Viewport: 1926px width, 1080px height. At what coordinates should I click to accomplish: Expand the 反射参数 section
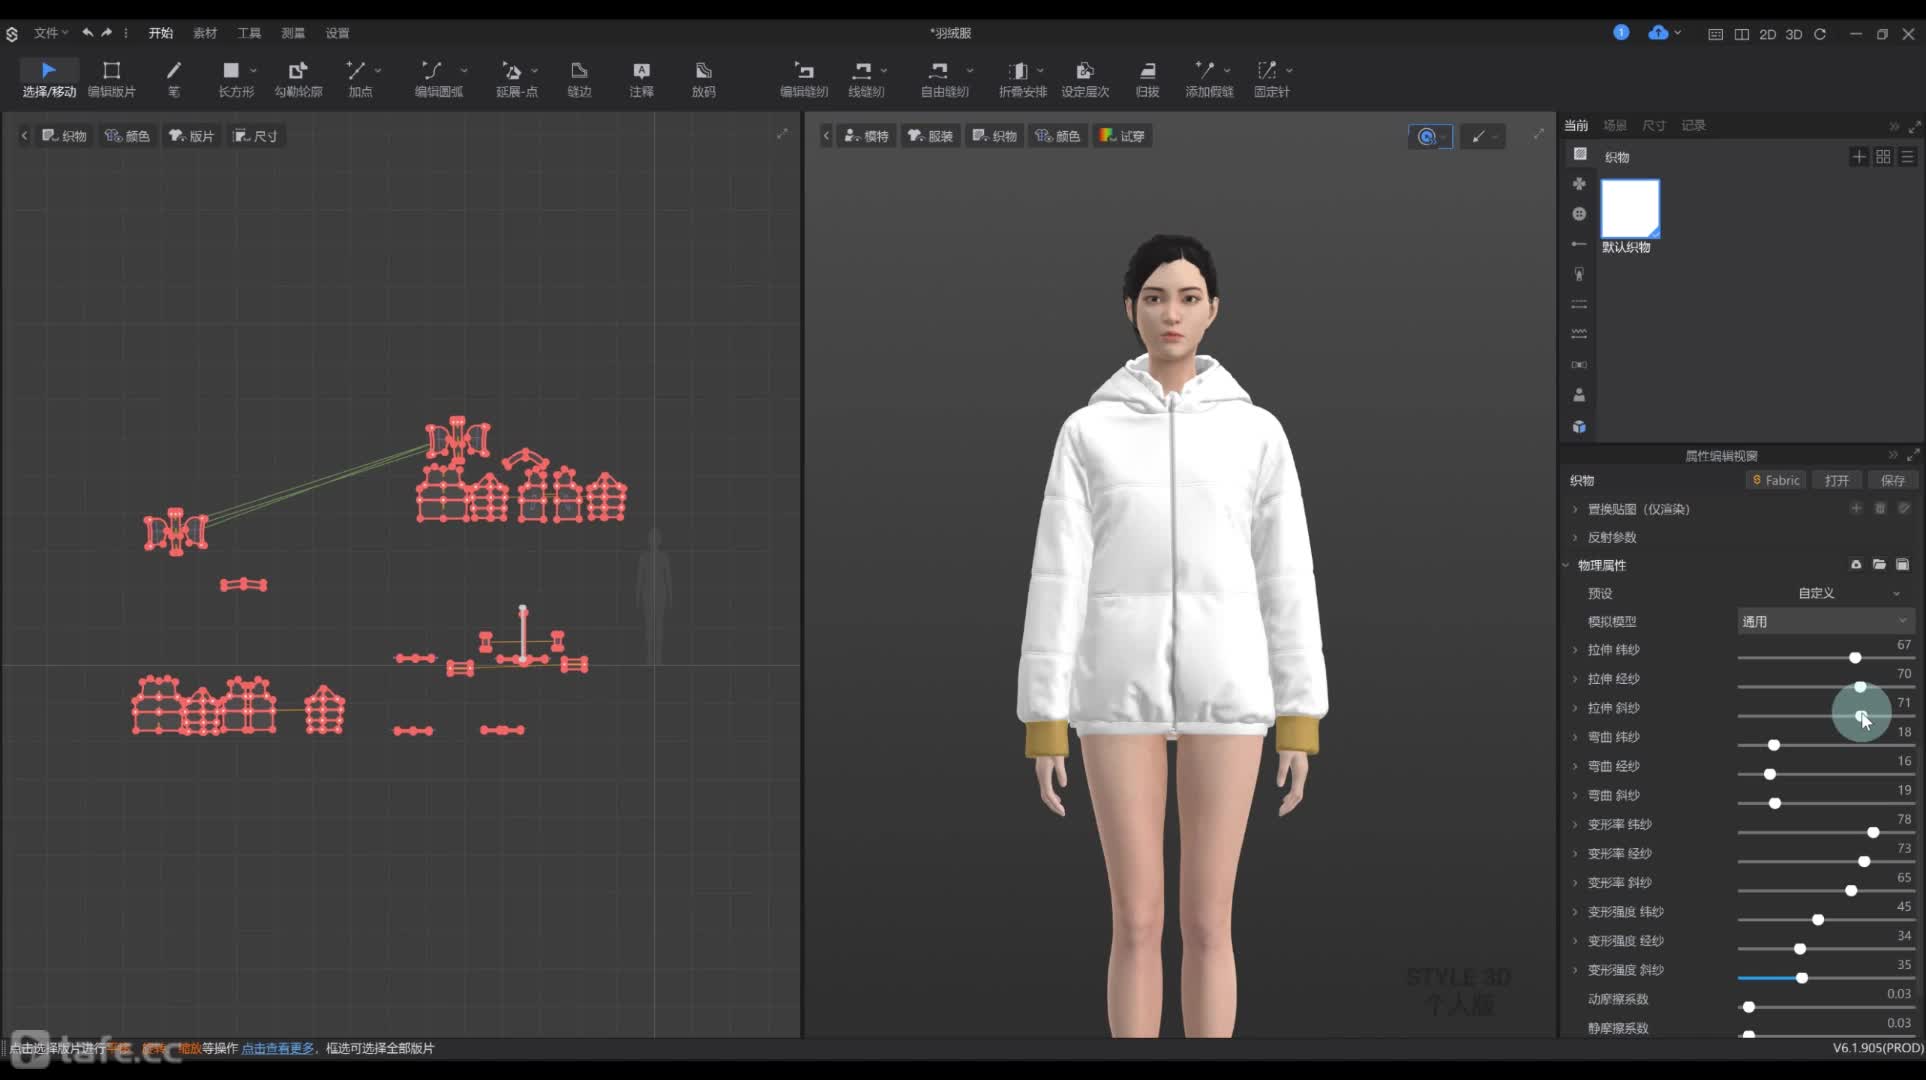(1576, 537)
